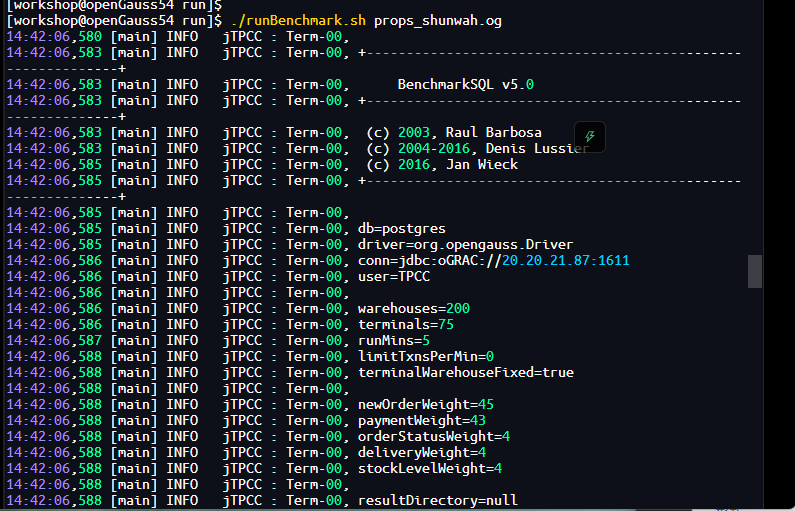Click the paymentWeight=43 line
Screen dimensions: 795x511
pyautogui.click(x=422, y=420)
